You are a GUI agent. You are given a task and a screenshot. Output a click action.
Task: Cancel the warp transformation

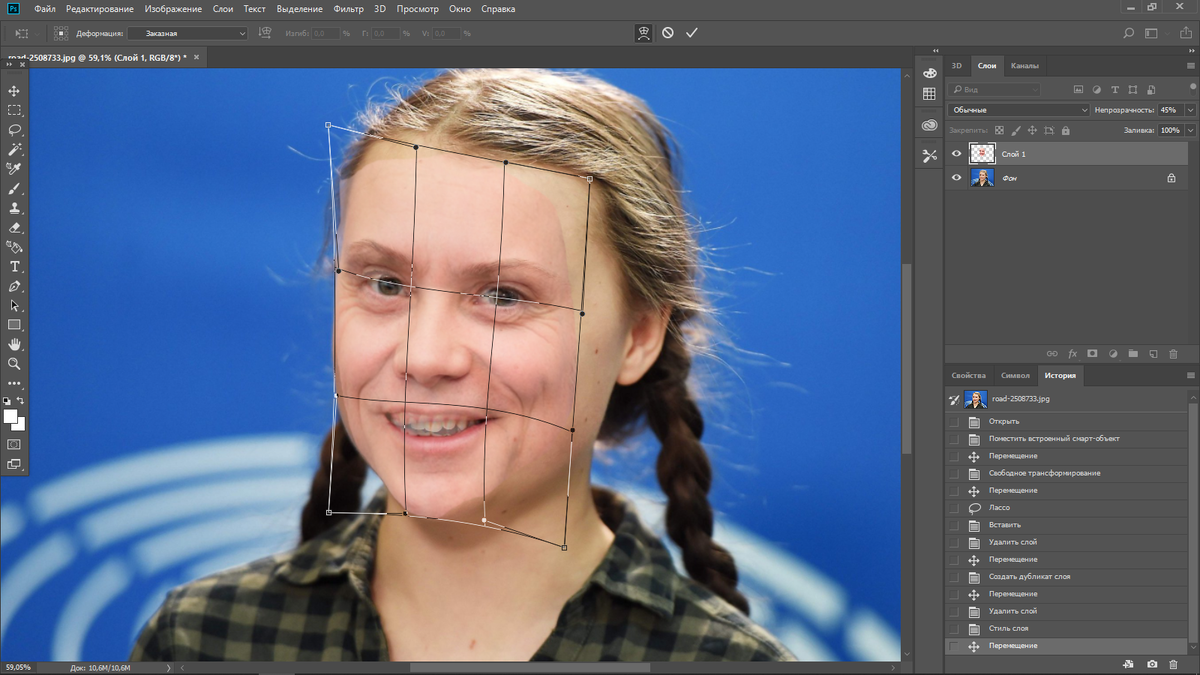(668, 33)
